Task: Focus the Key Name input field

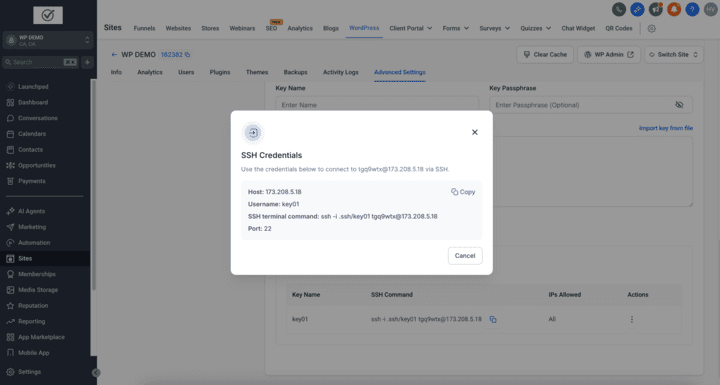Action: tap(377, 105)
